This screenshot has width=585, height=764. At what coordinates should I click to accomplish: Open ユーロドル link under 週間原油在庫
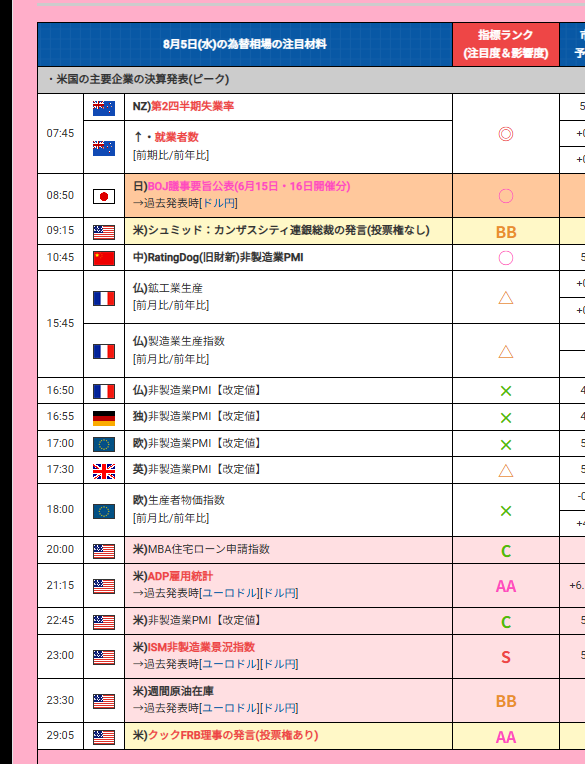pyautogui.click(x=230, y=708)
